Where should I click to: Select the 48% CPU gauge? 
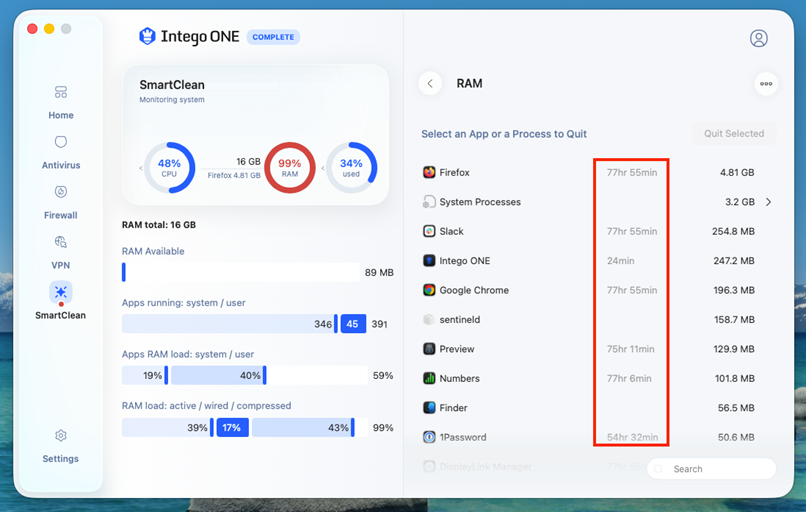169,168
